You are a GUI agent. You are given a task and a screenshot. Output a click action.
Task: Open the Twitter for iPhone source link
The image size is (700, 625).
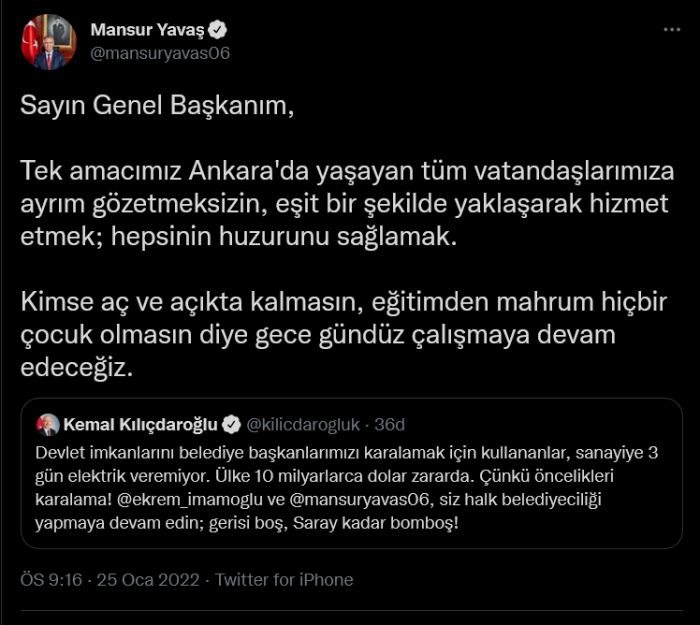[x=284, y=580]
